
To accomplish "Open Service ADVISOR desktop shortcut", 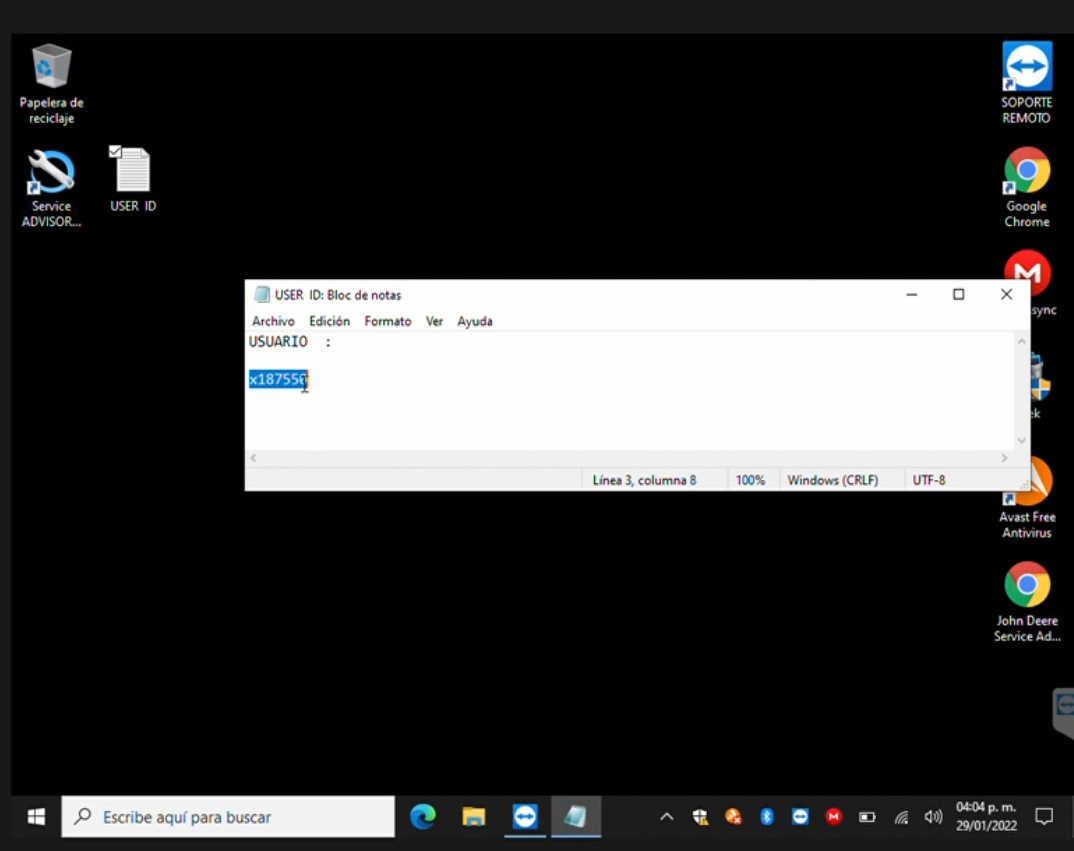I will 51,172.
